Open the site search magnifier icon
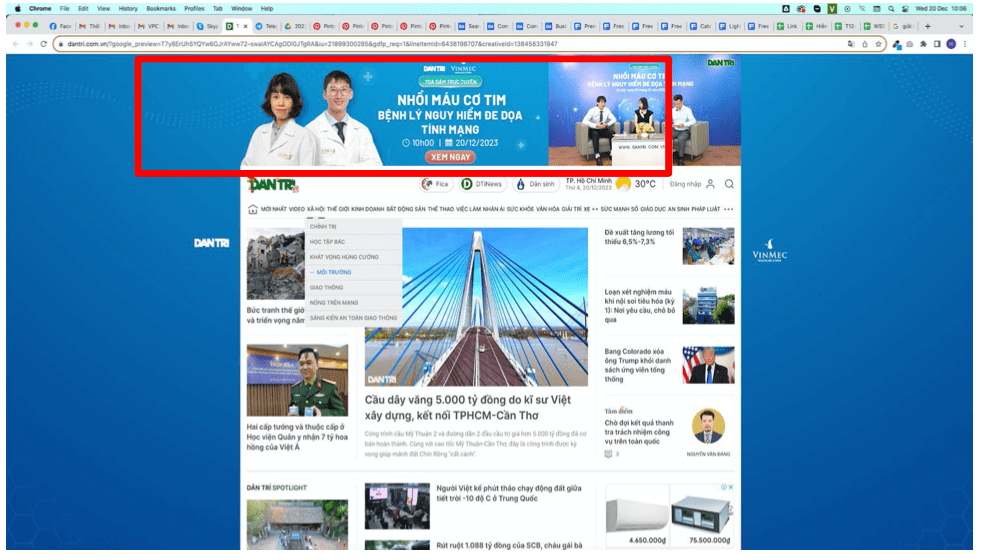The height and width of the screenshot is (560, 982). tap(730, 184)
